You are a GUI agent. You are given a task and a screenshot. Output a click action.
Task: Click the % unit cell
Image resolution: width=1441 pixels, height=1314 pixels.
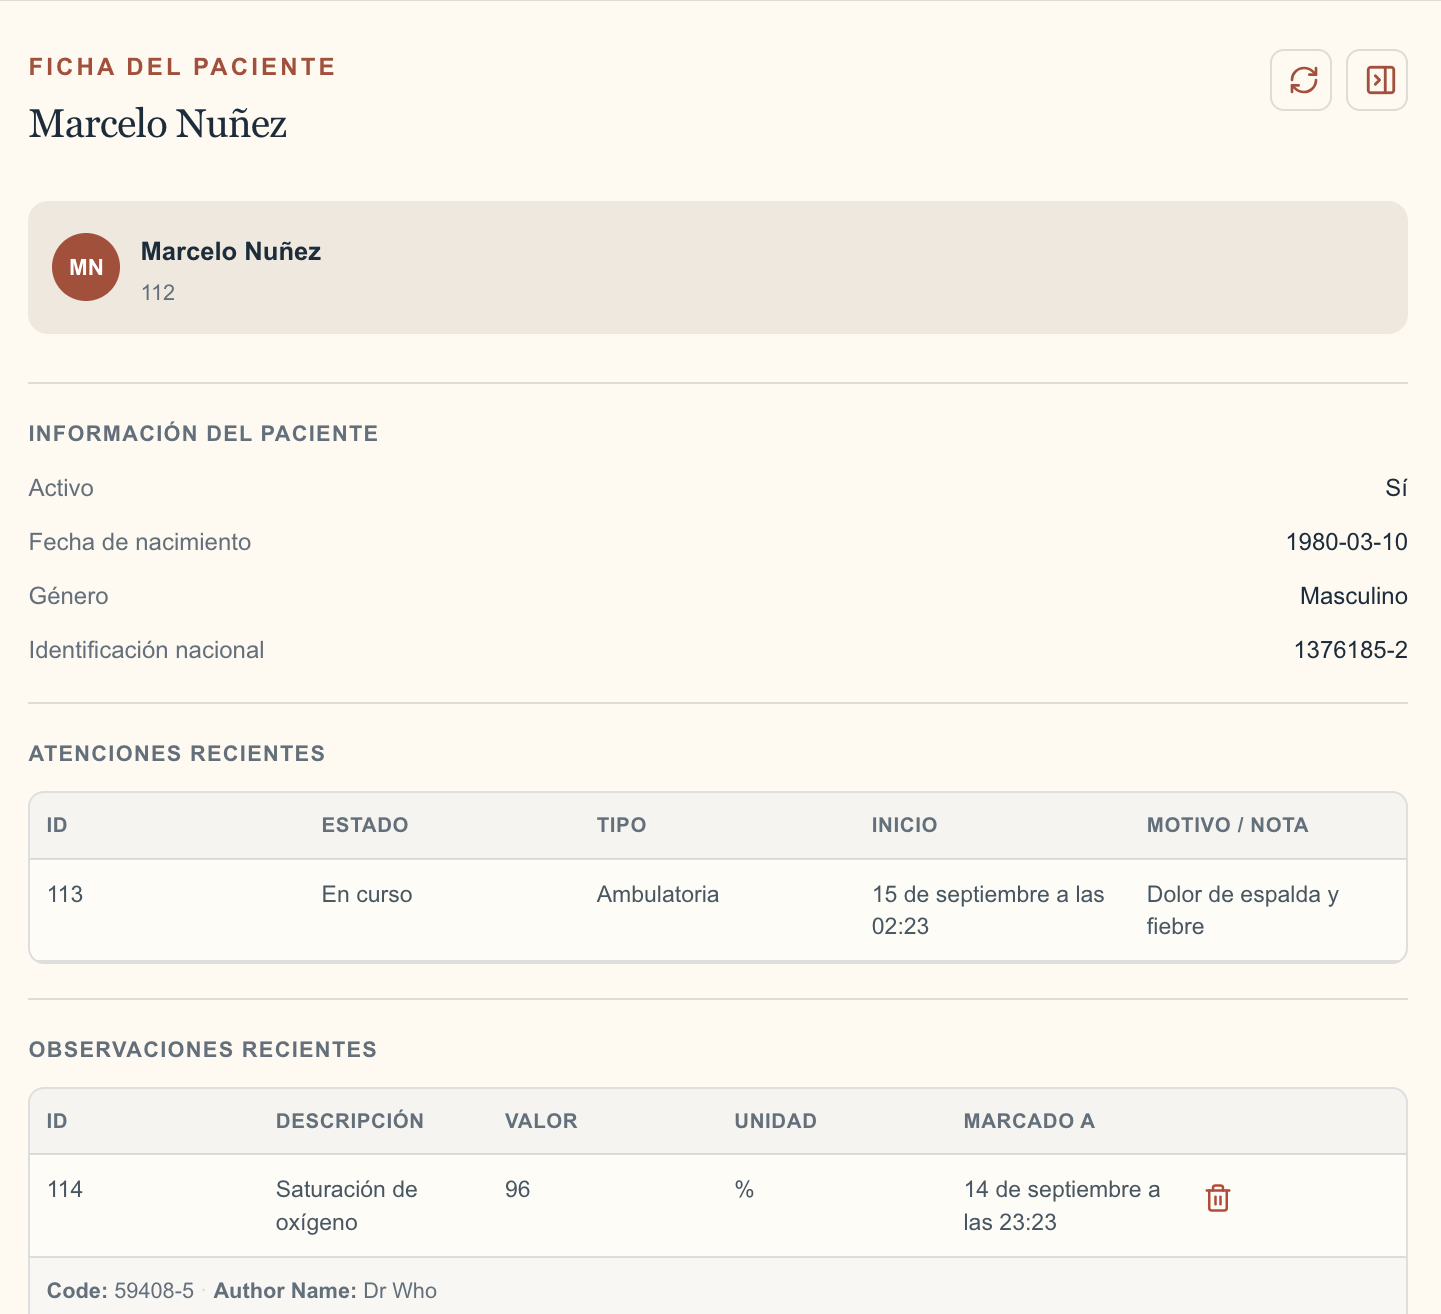click(744, 1189)
